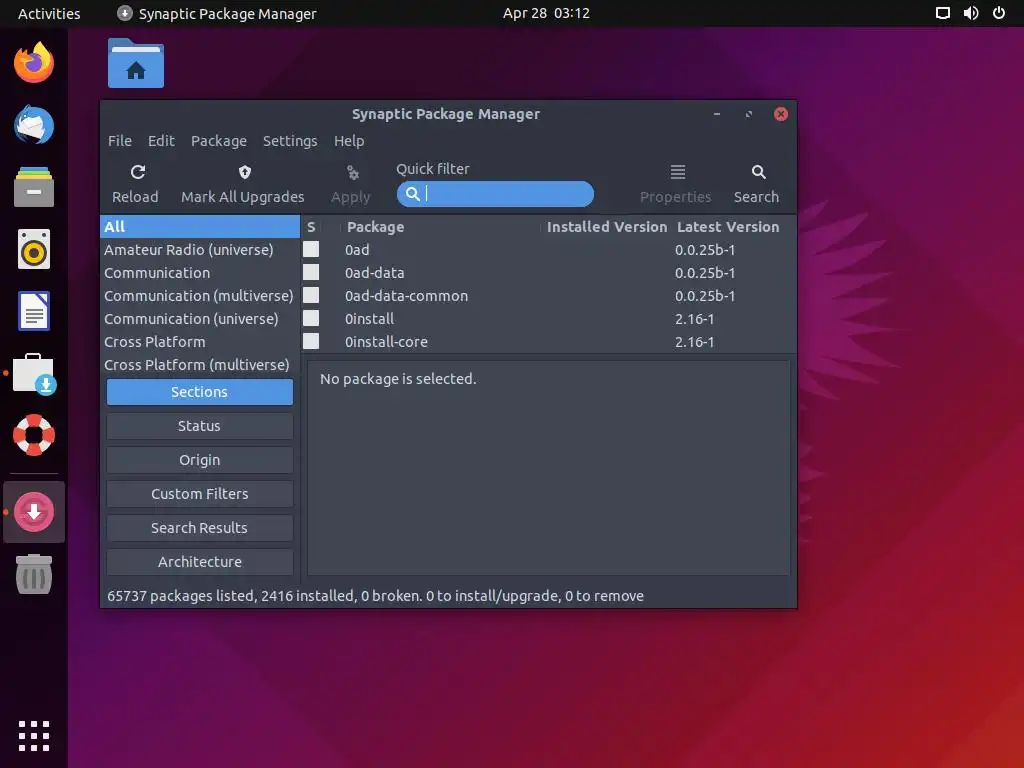Sort by the S status column header
1024x768 pixels.
point(311,227)
